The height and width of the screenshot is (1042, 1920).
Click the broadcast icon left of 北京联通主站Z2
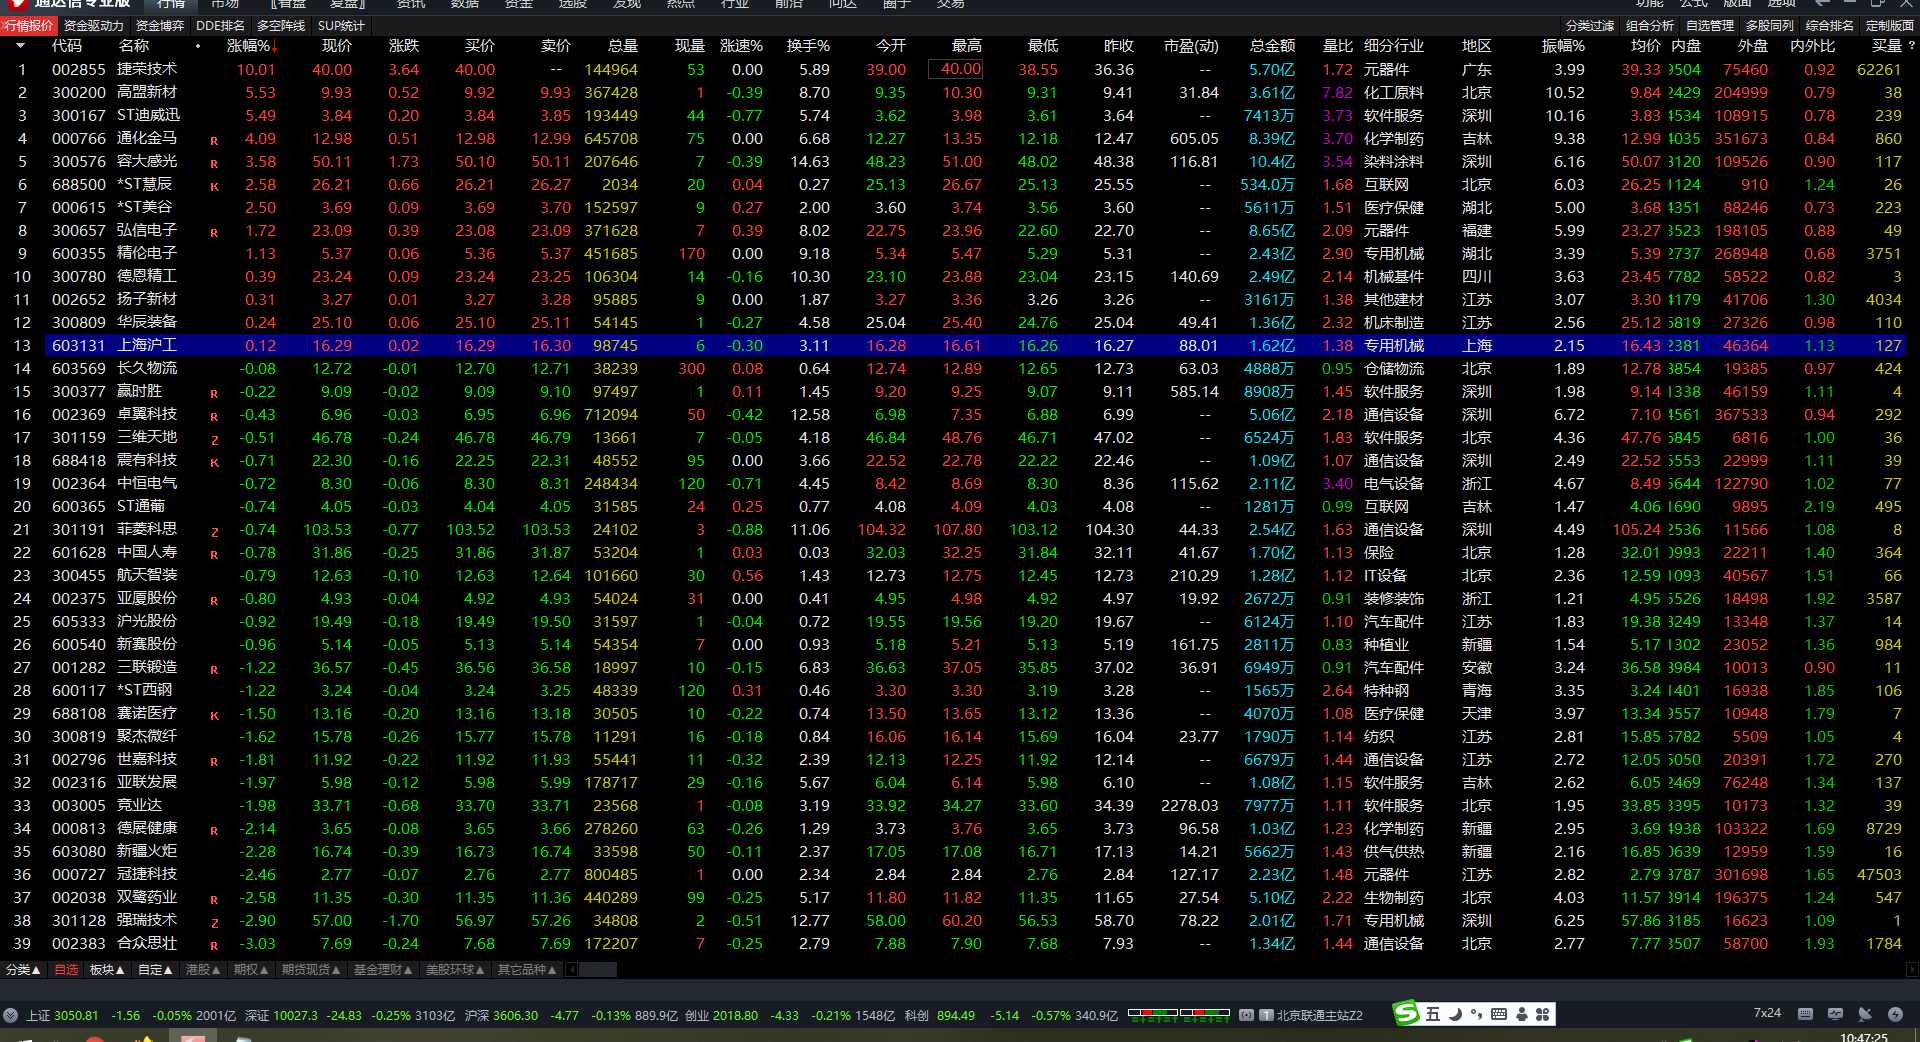pyautogui.click(x=1246, y=1015)
